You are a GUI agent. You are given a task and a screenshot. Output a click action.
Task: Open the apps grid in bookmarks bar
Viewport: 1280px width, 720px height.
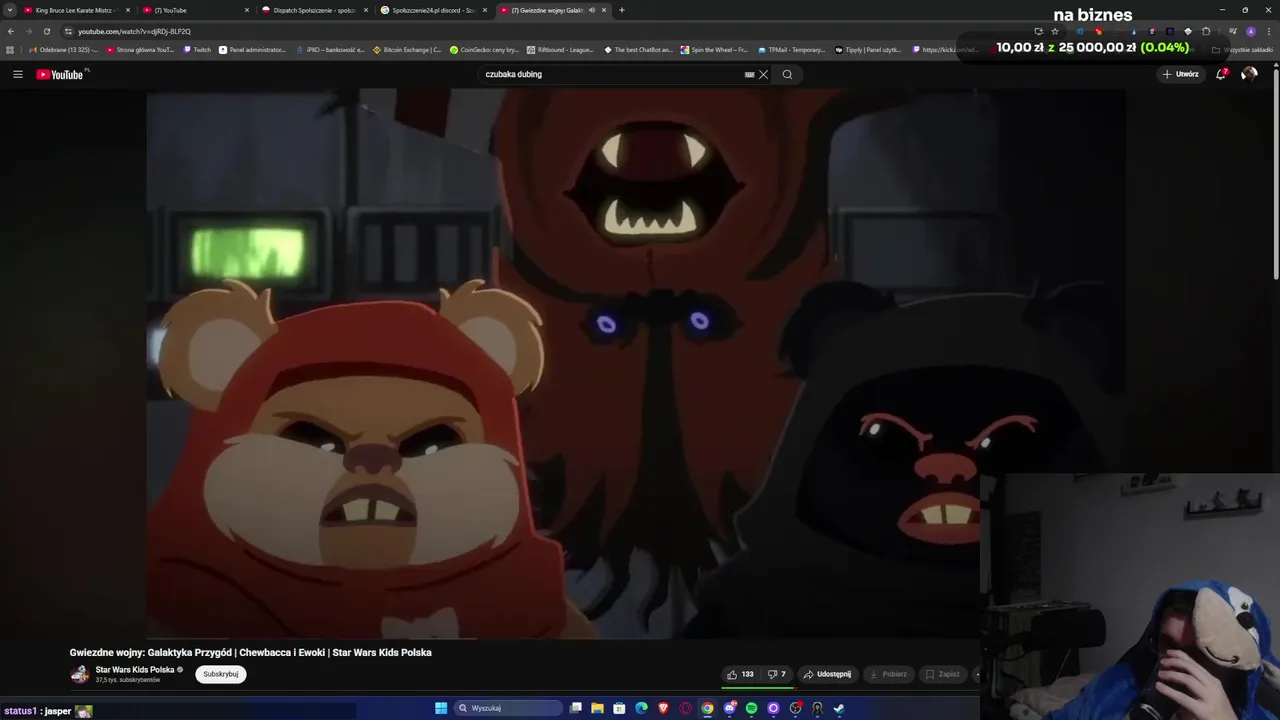pyautogui.click(x=10, y=49)
